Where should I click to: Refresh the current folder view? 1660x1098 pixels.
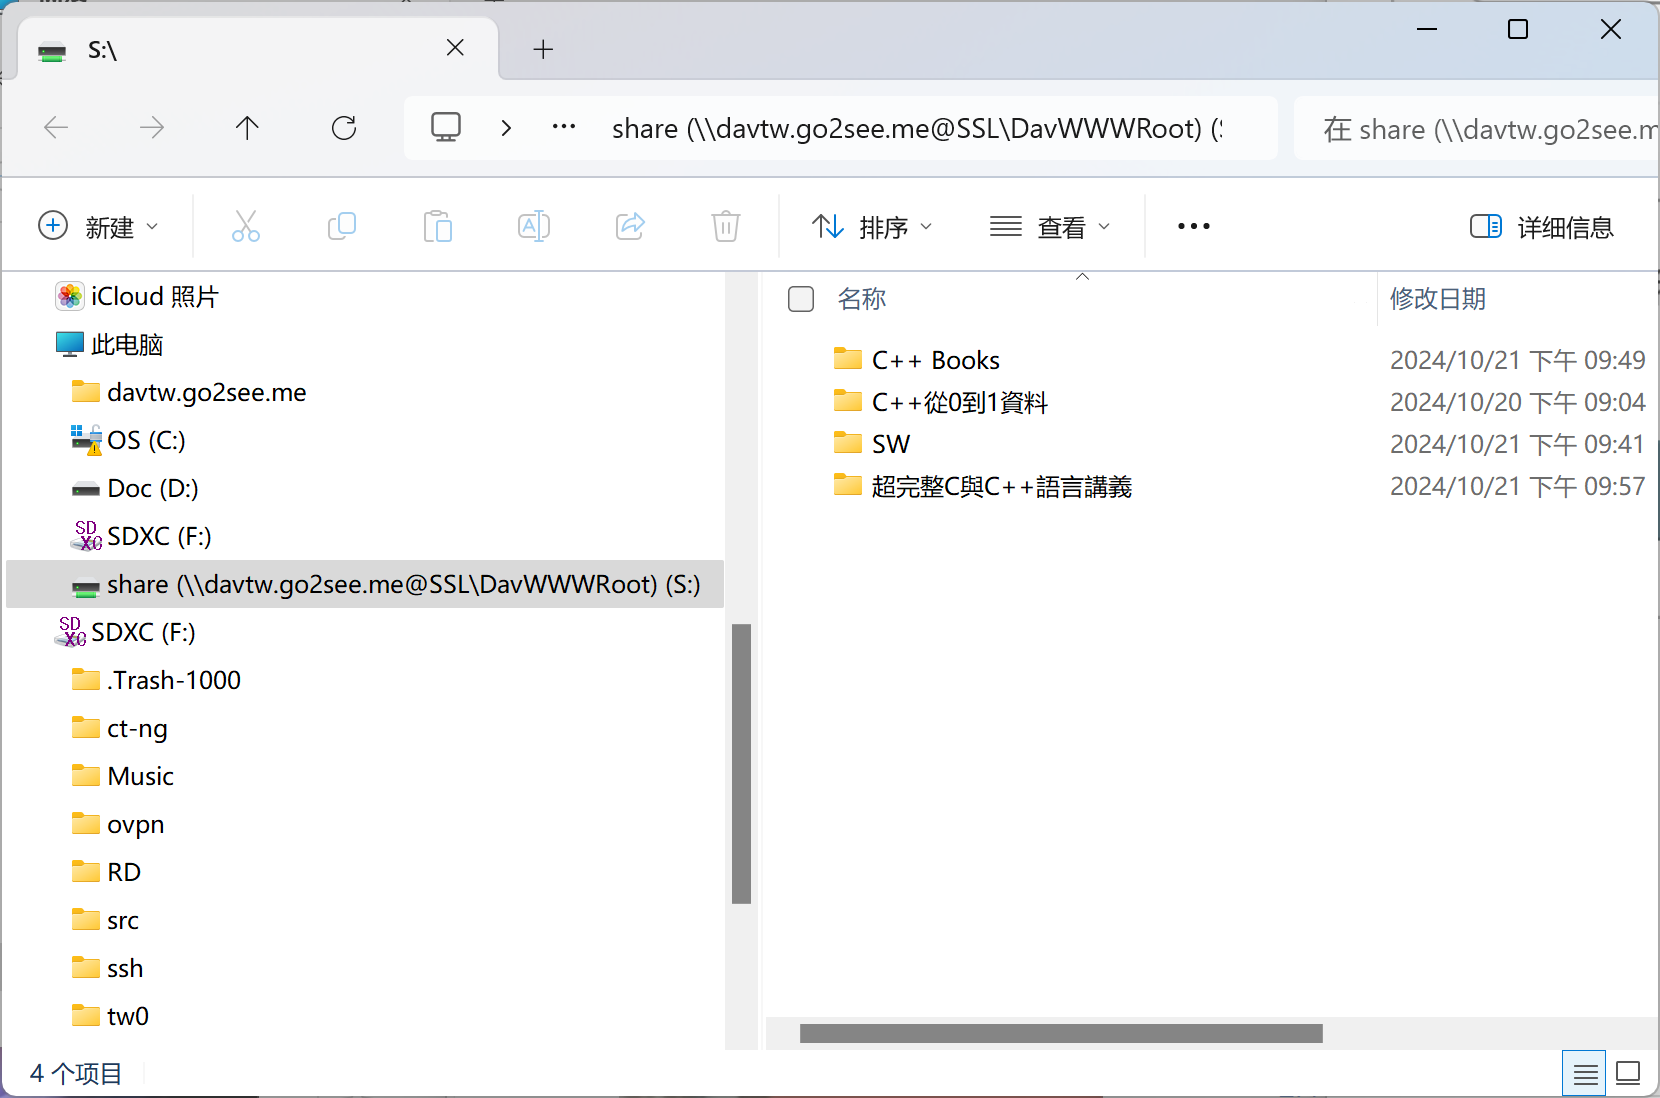tap(344, 128)
